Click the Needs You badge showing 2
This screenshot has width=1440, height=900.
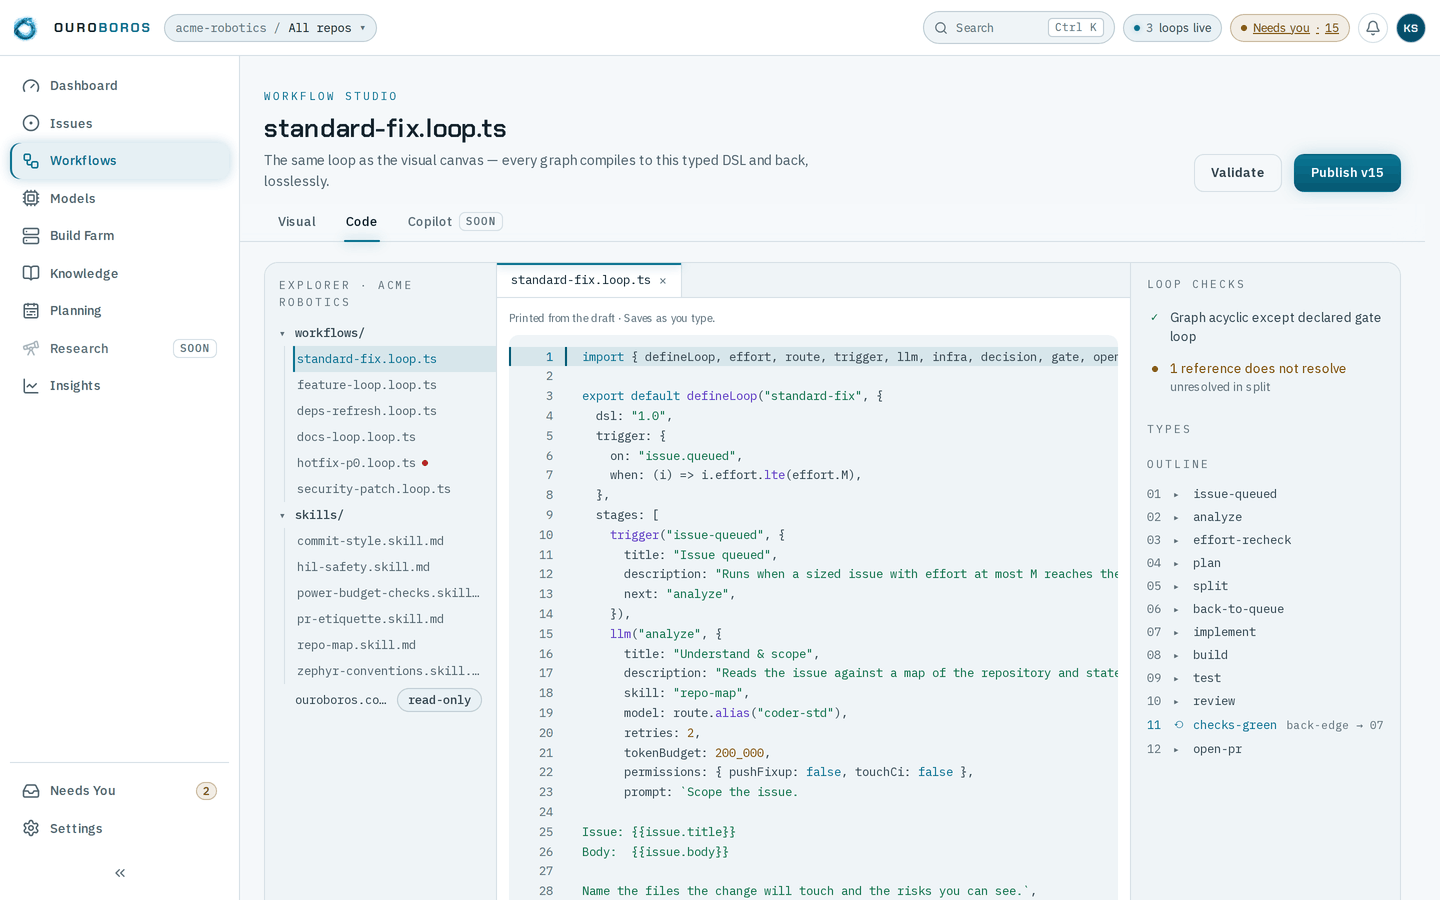point(206,791)
